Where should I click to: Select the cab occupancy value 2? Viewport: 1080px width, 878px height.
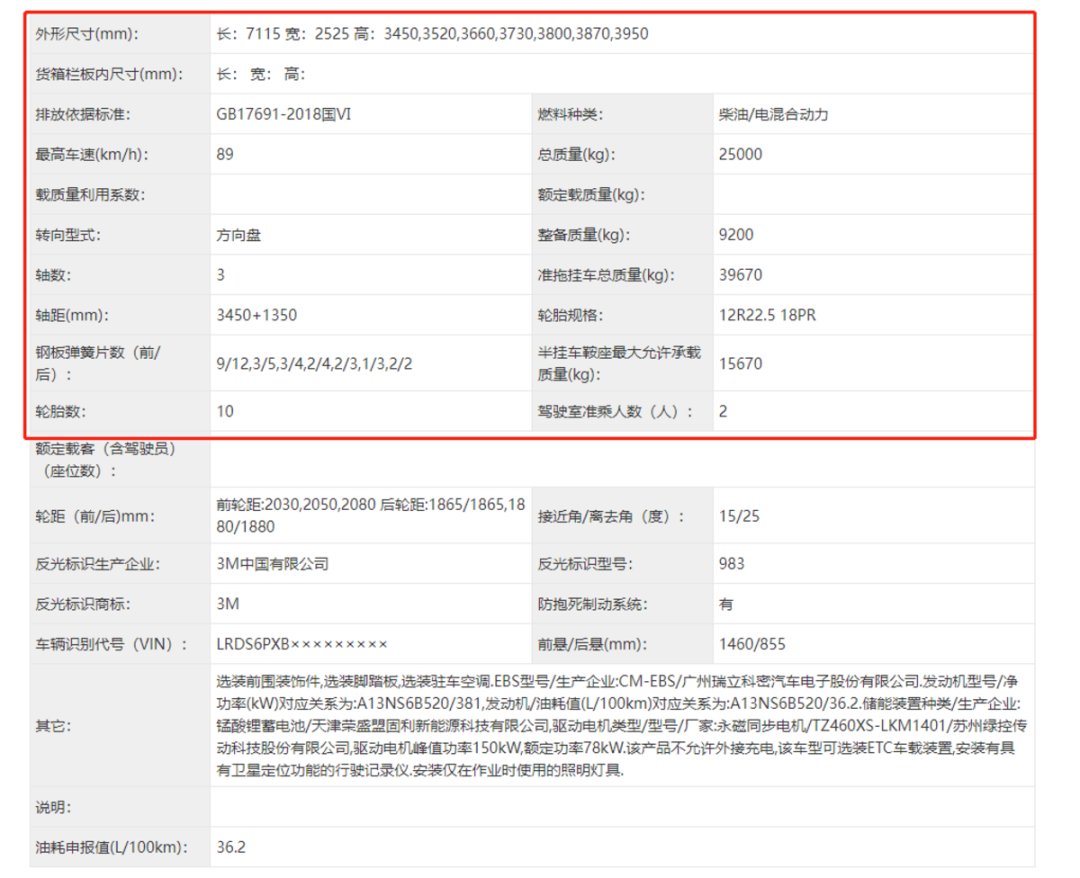(x=723, y=412)
